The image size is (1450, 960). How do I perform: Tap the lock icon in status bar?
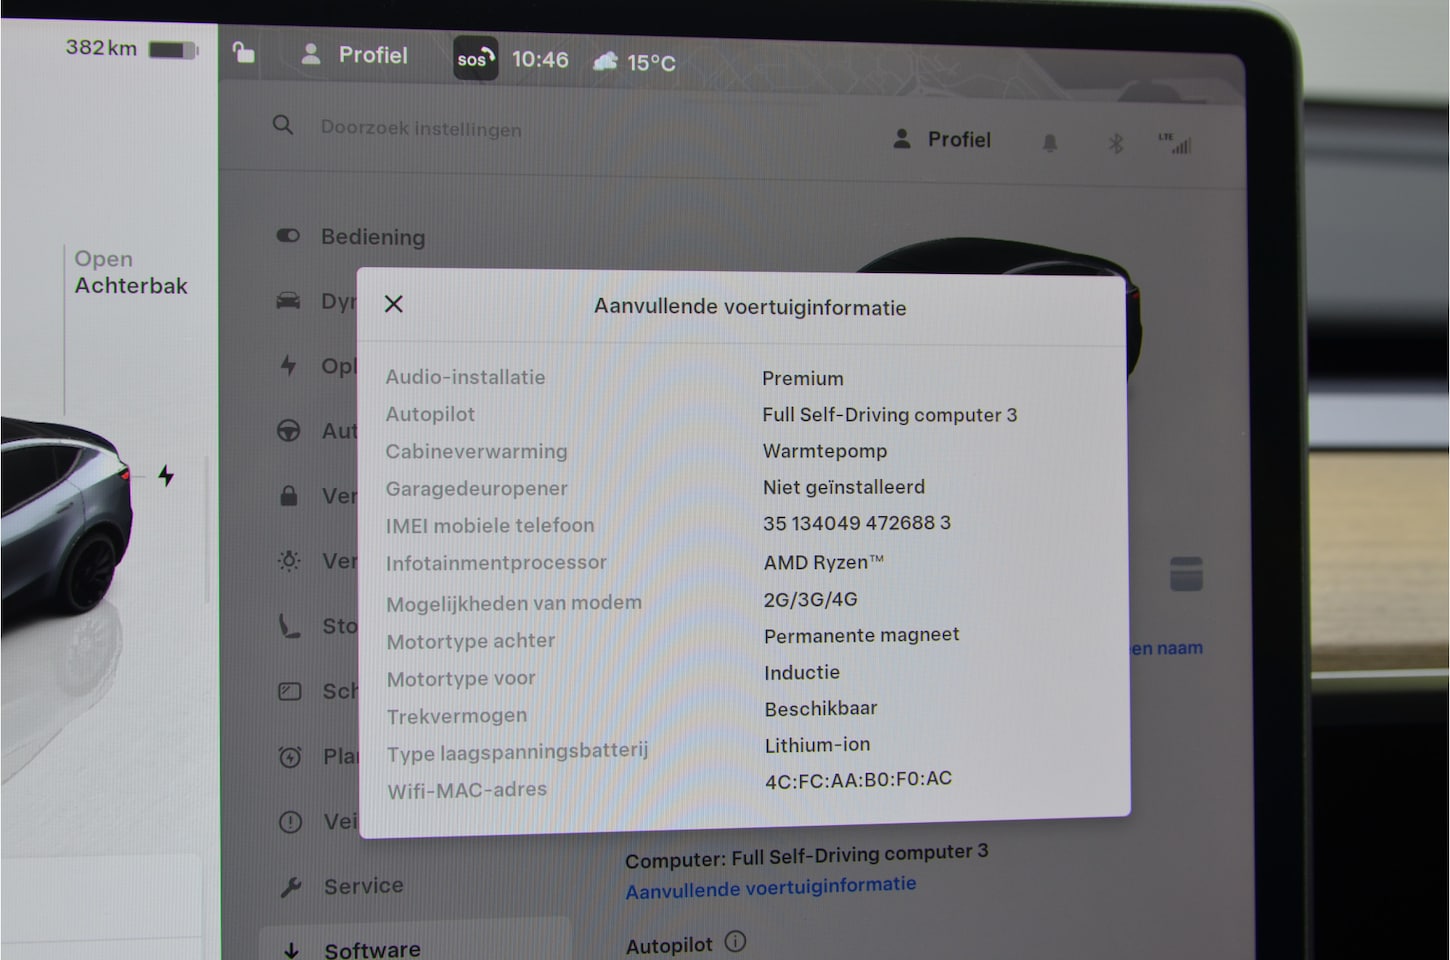tap(243, 52)
